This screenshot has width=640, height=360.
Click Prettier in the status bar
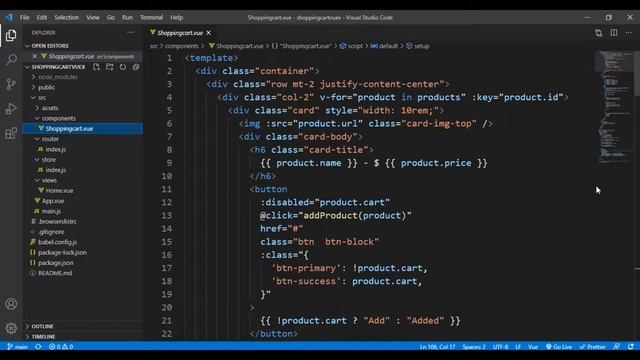pos(593,347)
